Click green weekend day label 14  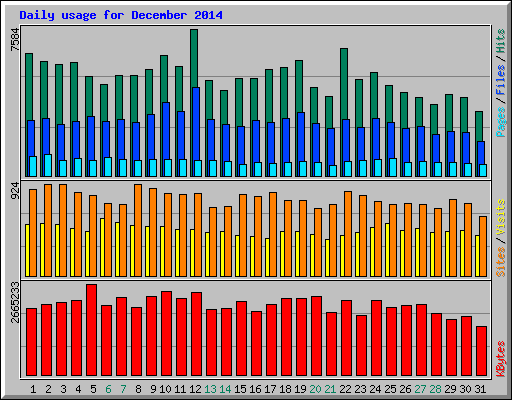pyautogui.click(x=225, y=389)
